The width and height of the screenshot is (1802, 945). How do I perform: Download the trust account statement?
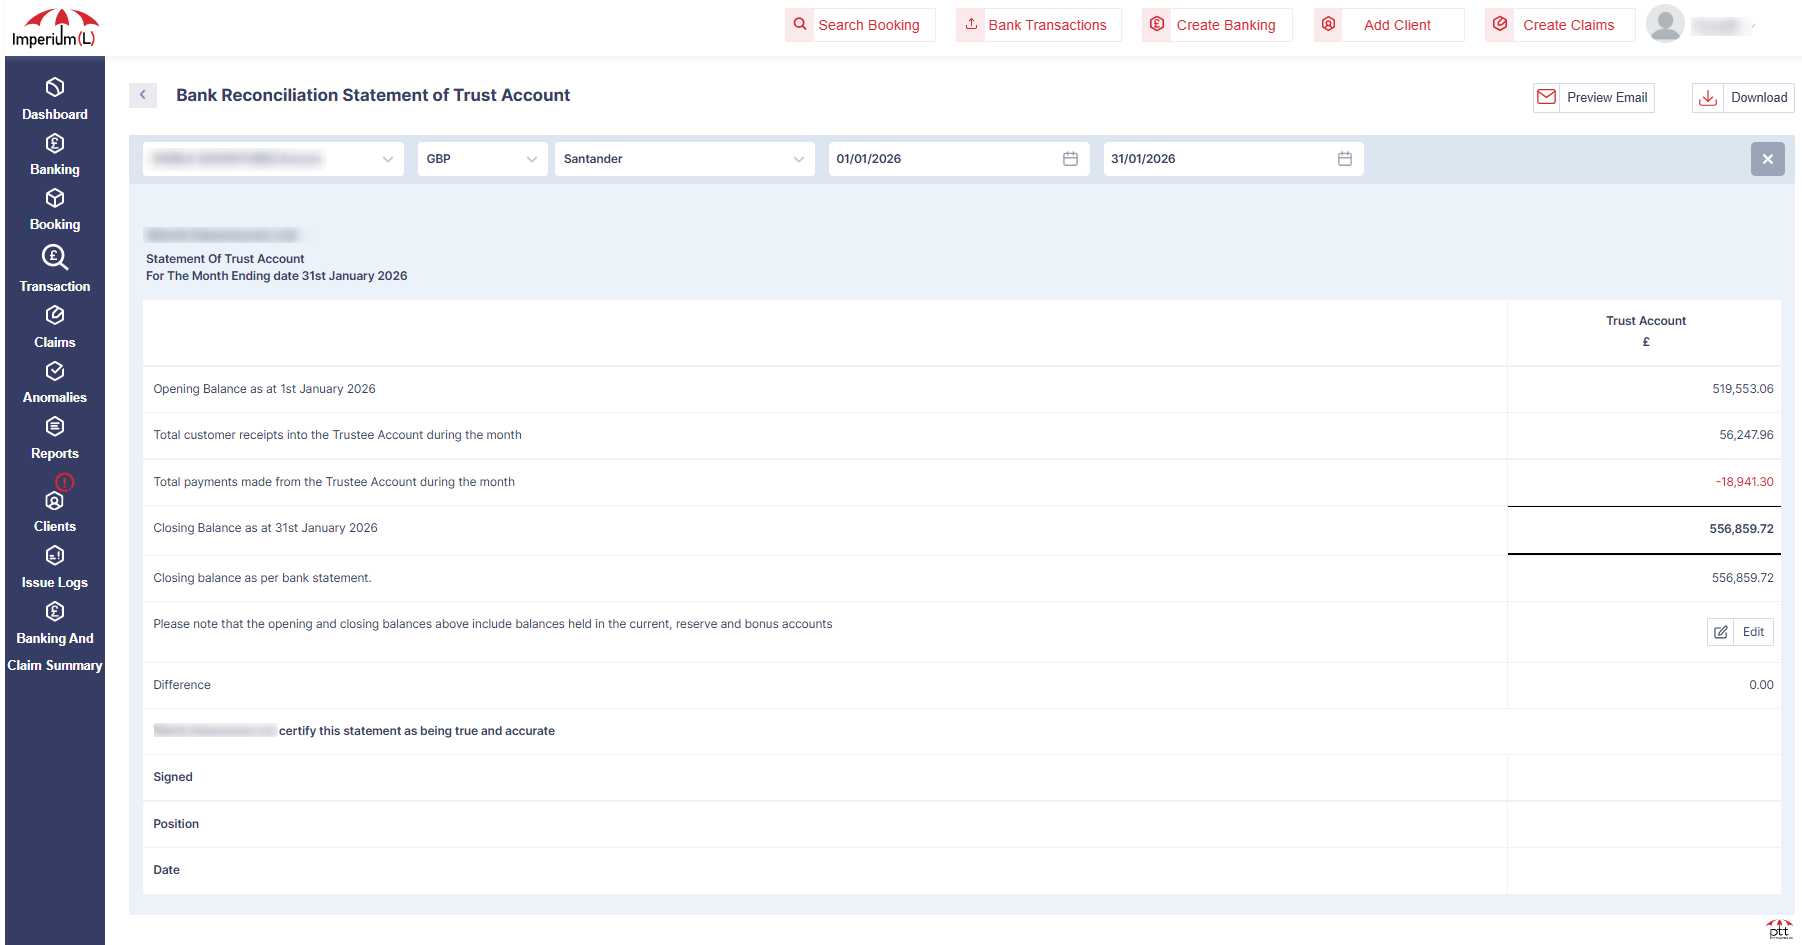click(1743, 97)
